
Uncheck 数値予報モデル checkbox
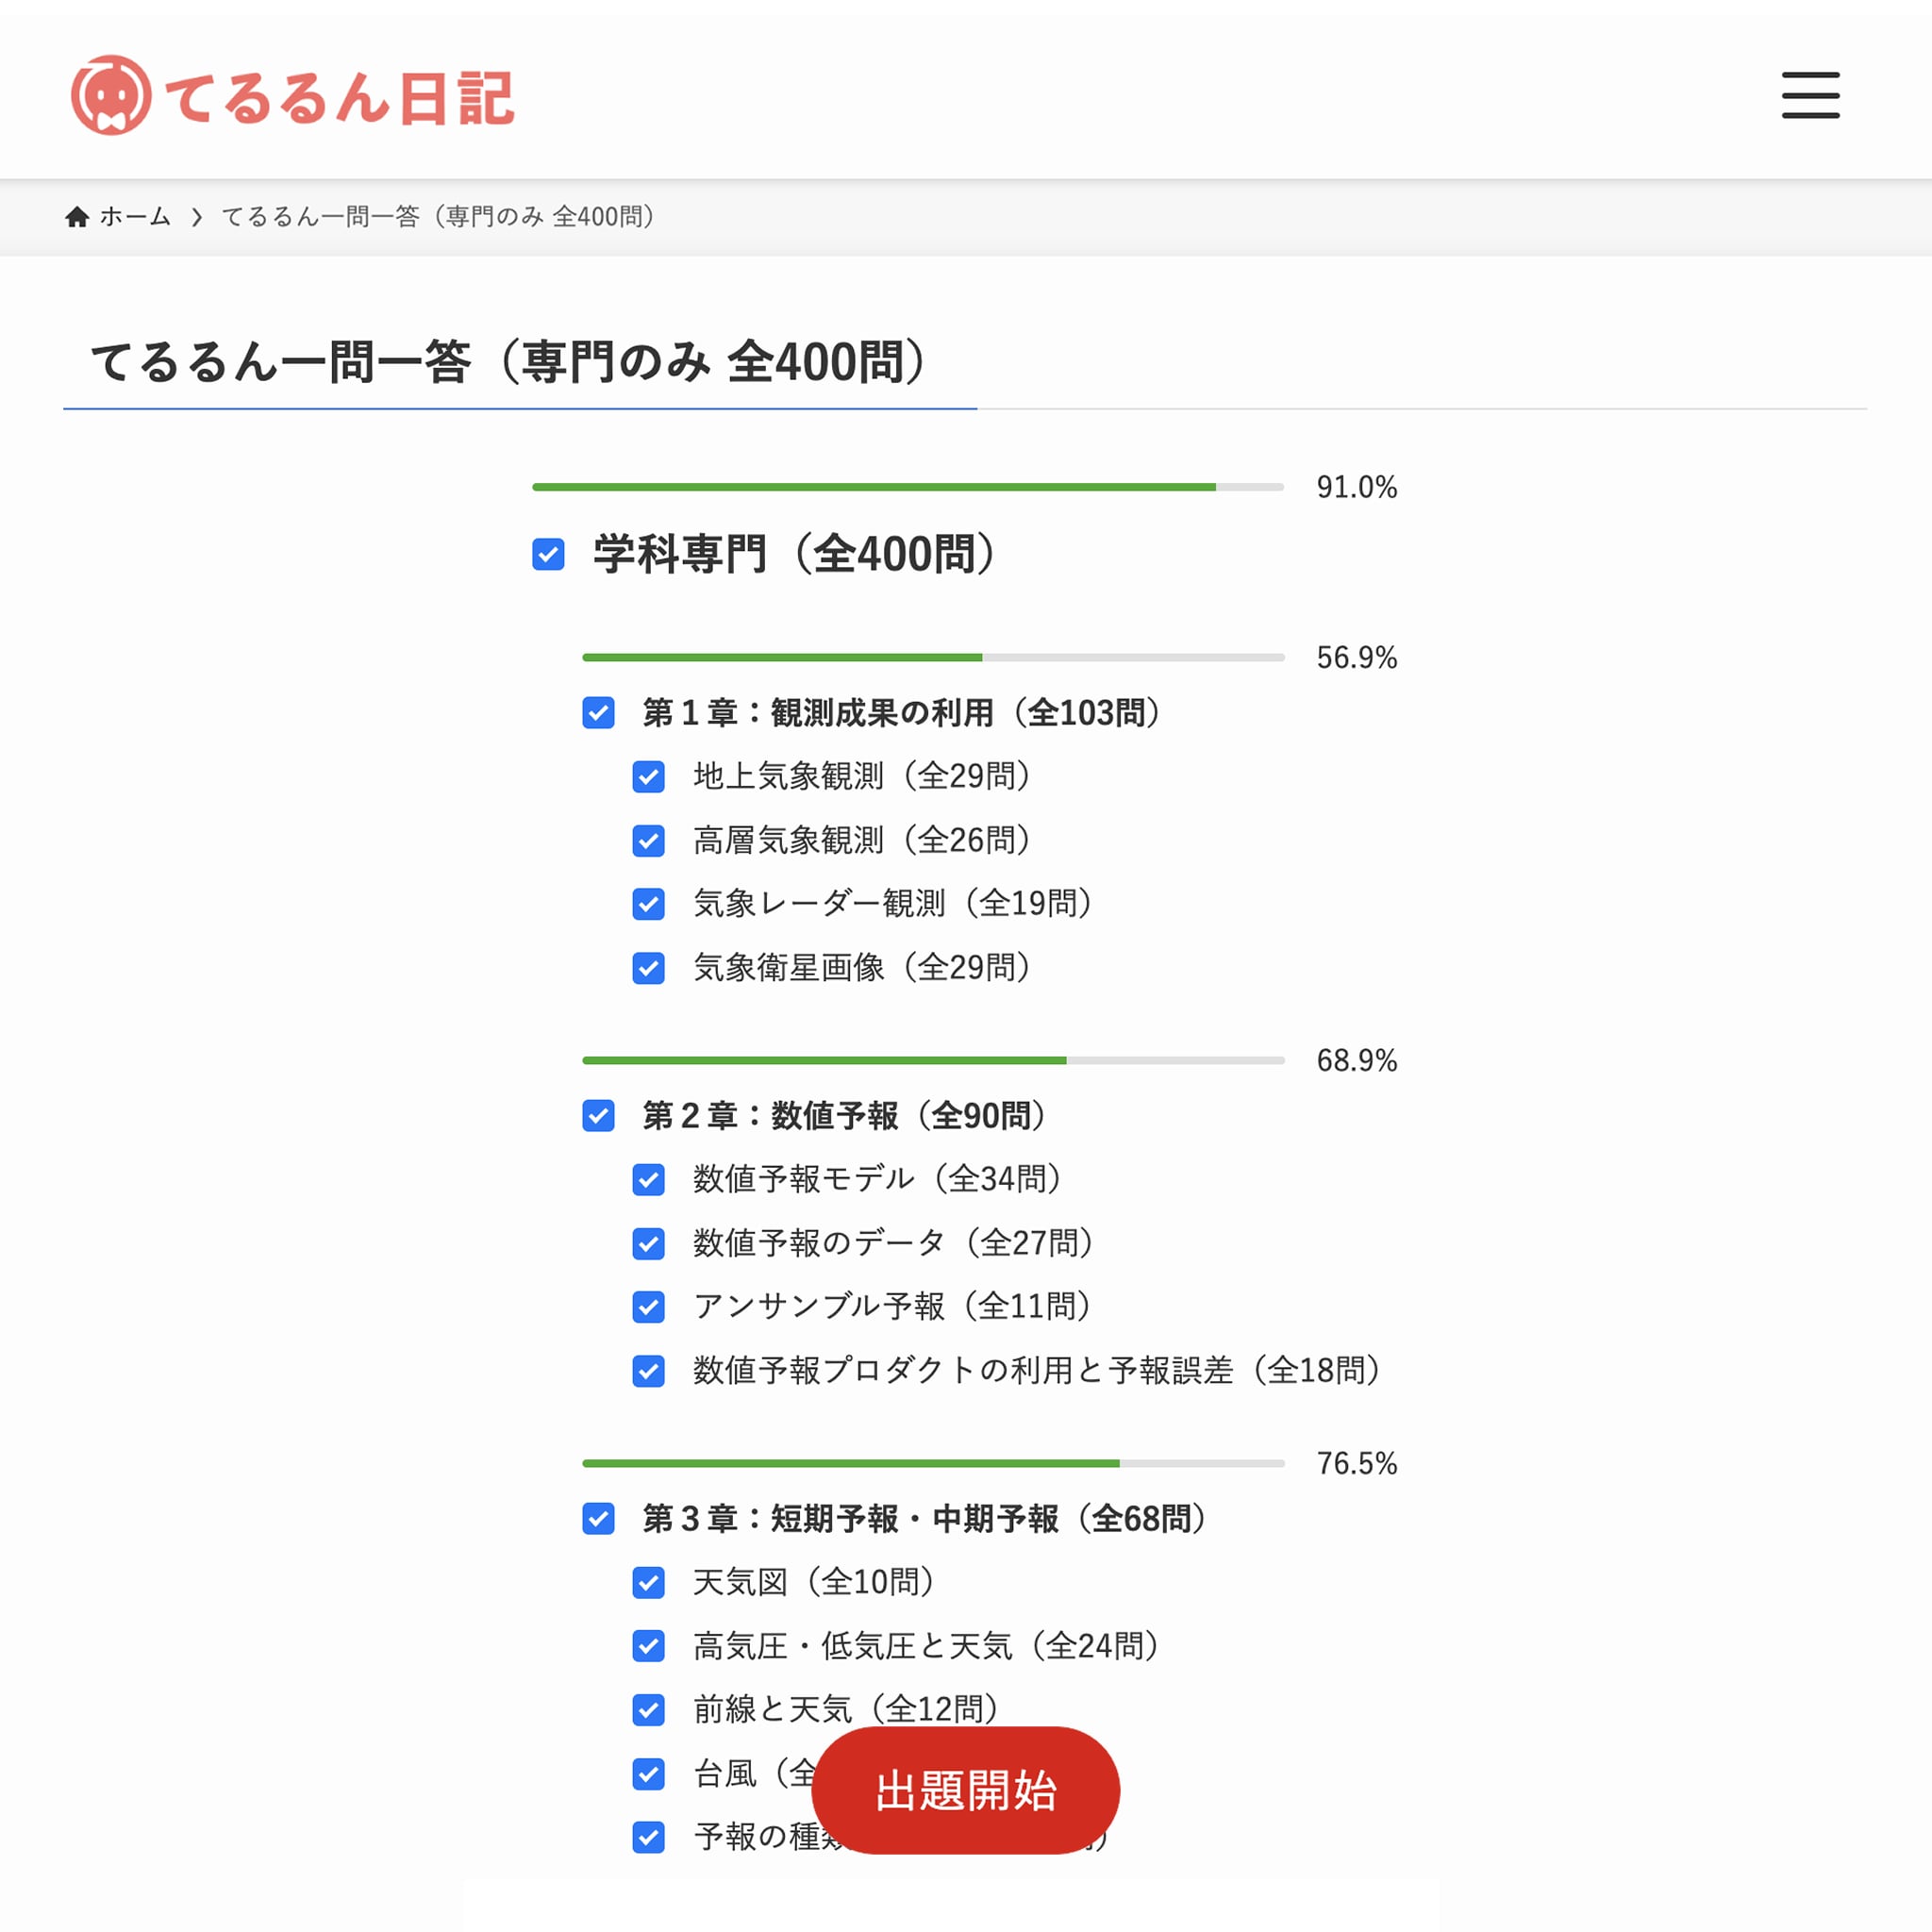coord(648,1179)
